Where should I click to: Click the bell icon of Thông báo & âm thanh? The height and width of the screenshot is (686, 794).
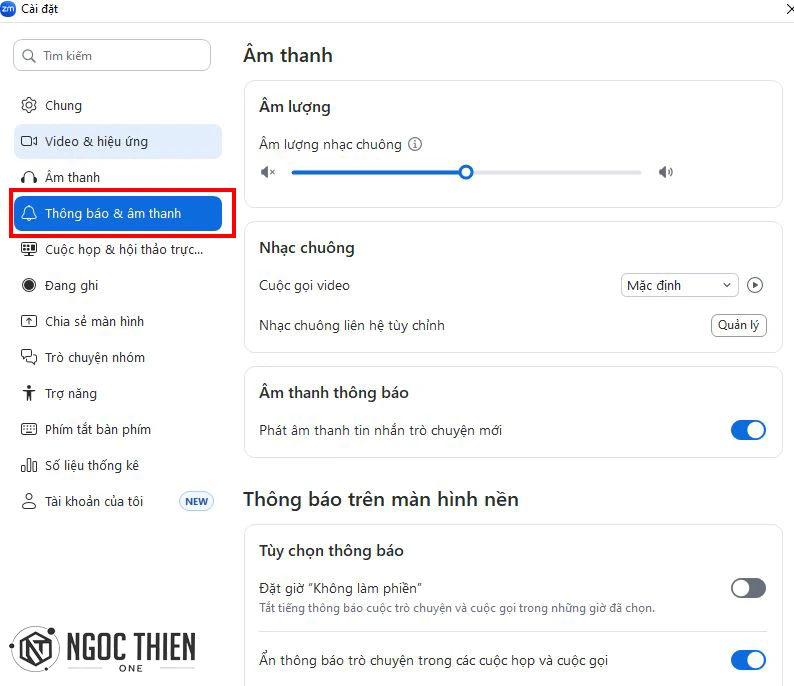coord(29,213)
